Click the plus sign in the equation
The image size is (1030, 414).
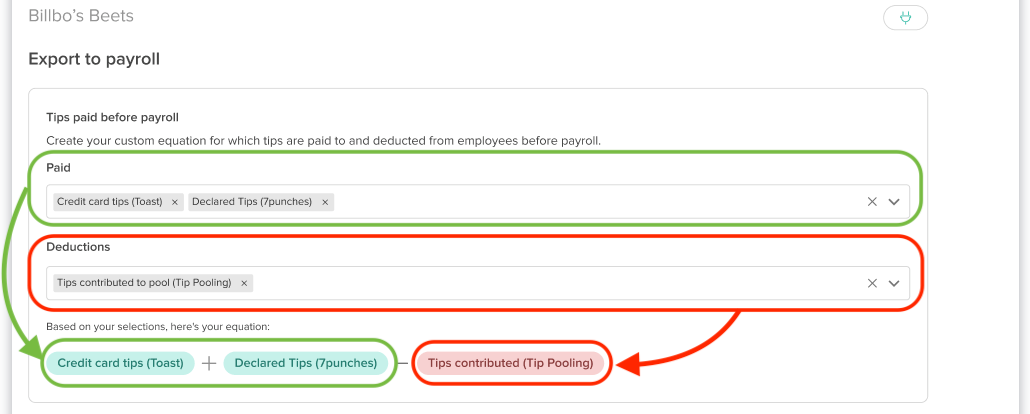click(208, 364)
